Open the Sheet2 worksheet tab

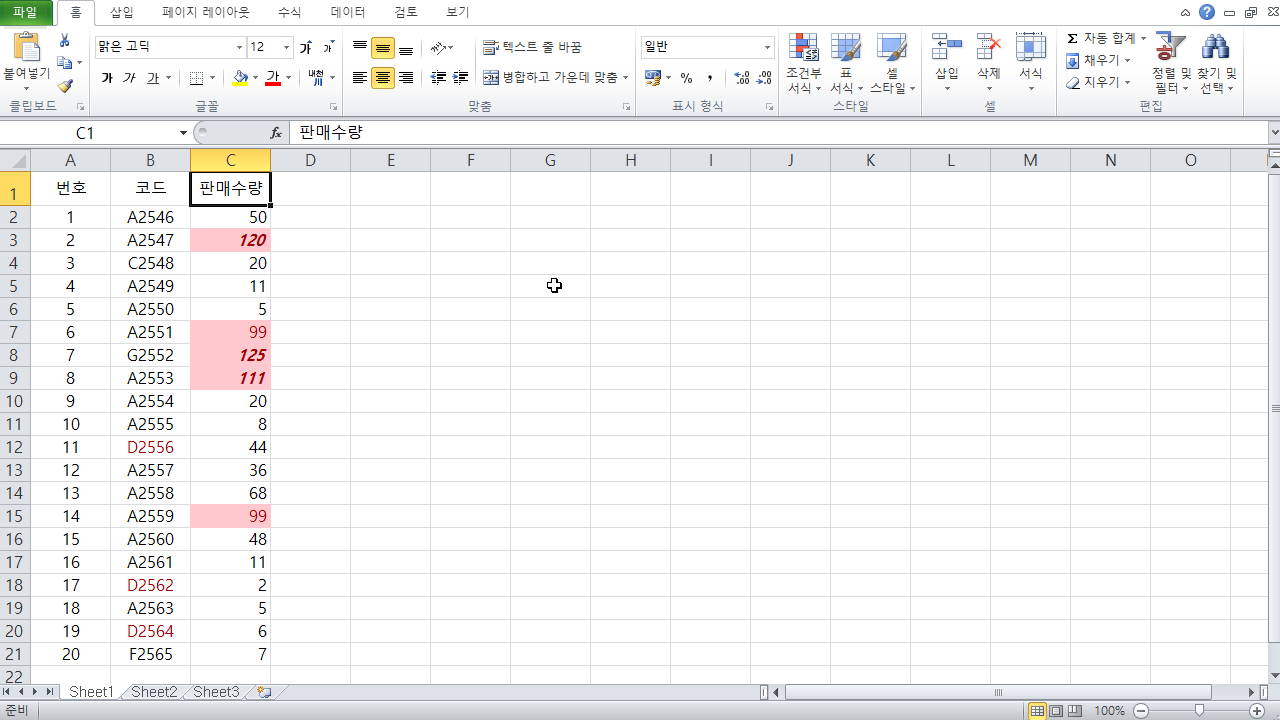tap(154, 692)
